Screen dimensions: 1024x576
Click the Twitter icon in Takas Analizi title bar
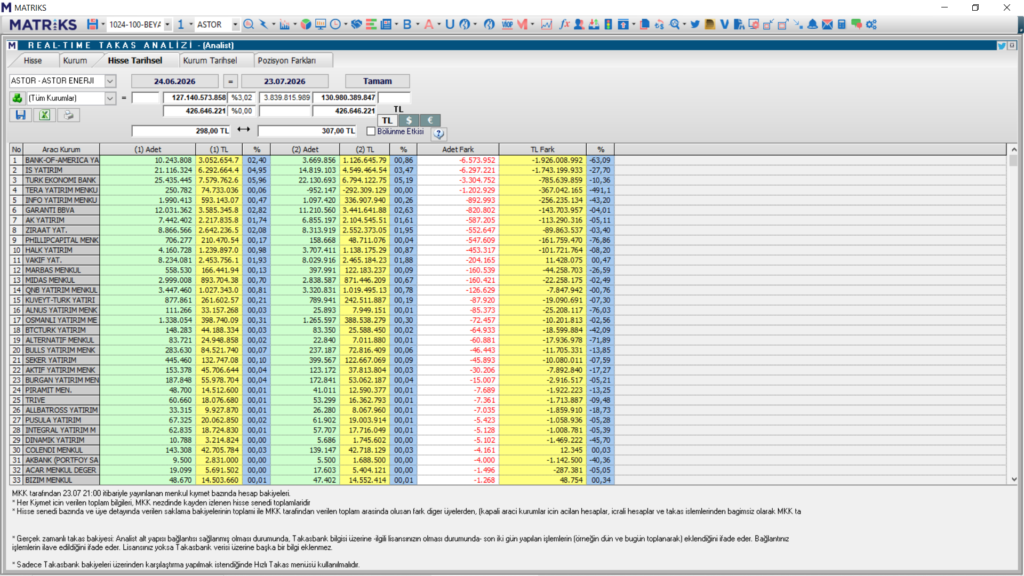click(1001, 46)
